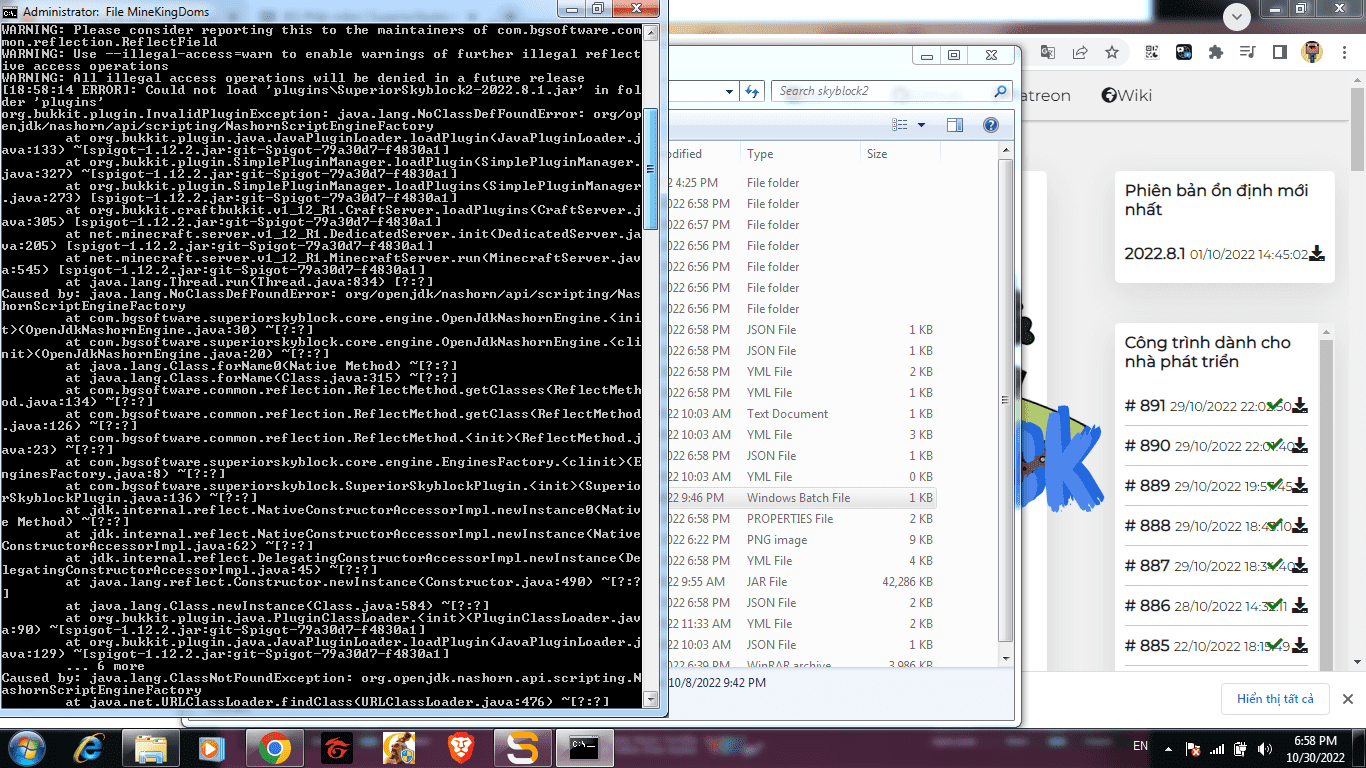Click the Chrome translate page icon
The image size is (1366, 768).
coord(1048,52)
